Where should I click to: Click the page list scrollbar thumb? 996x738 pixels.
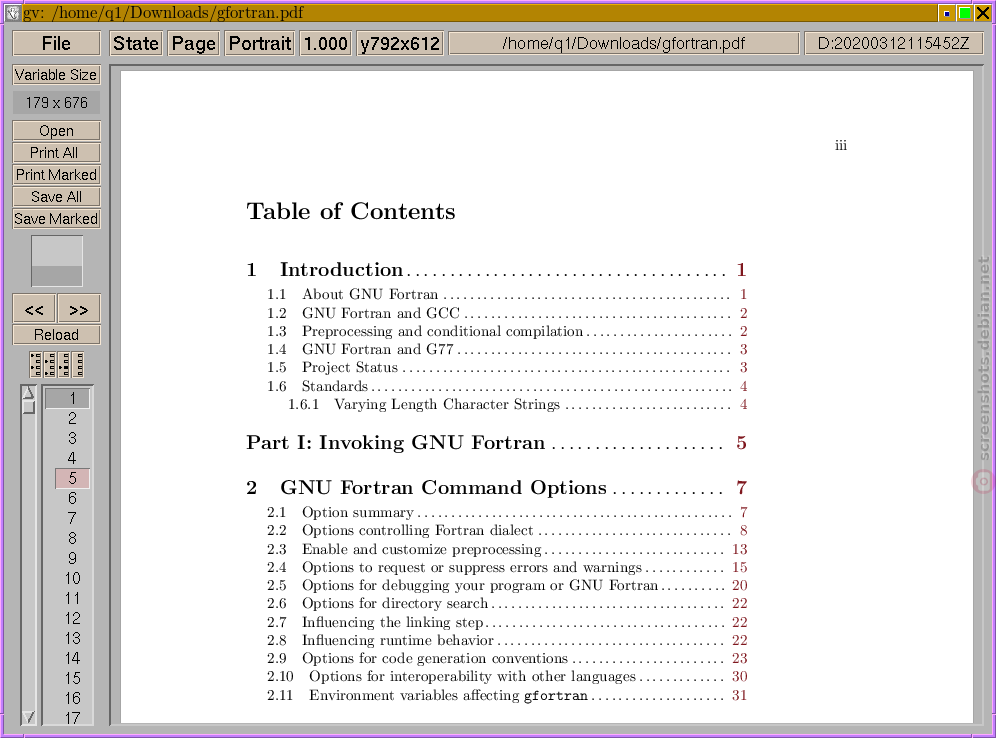[x=29, y=407]
